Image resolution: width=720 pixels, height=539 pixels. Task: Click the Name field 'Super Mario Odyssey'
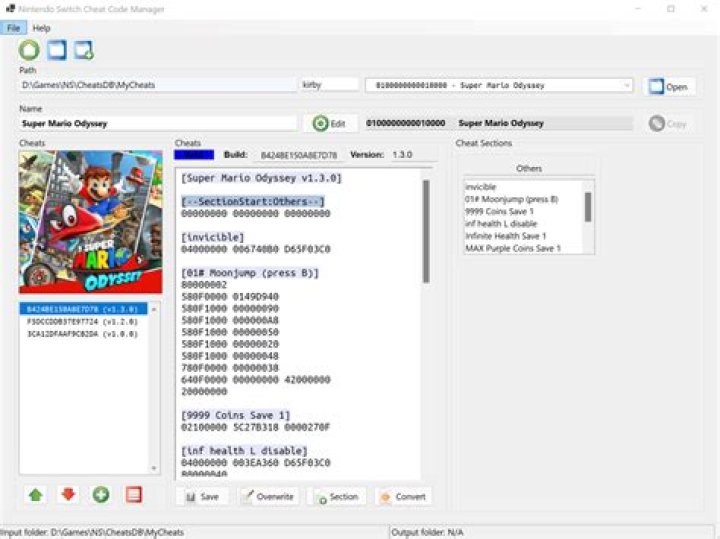click(158, 124)
